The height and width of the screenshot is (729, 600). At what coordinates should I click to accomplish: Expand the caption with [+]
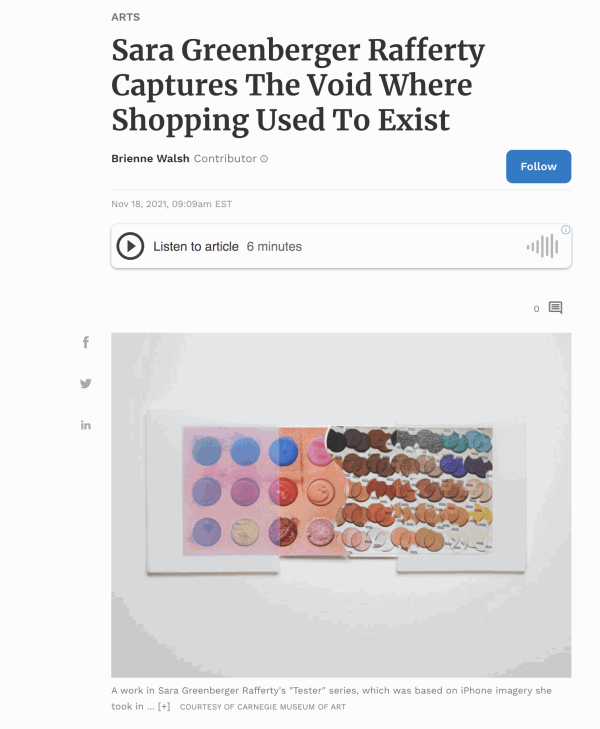(x=164, y=707)
